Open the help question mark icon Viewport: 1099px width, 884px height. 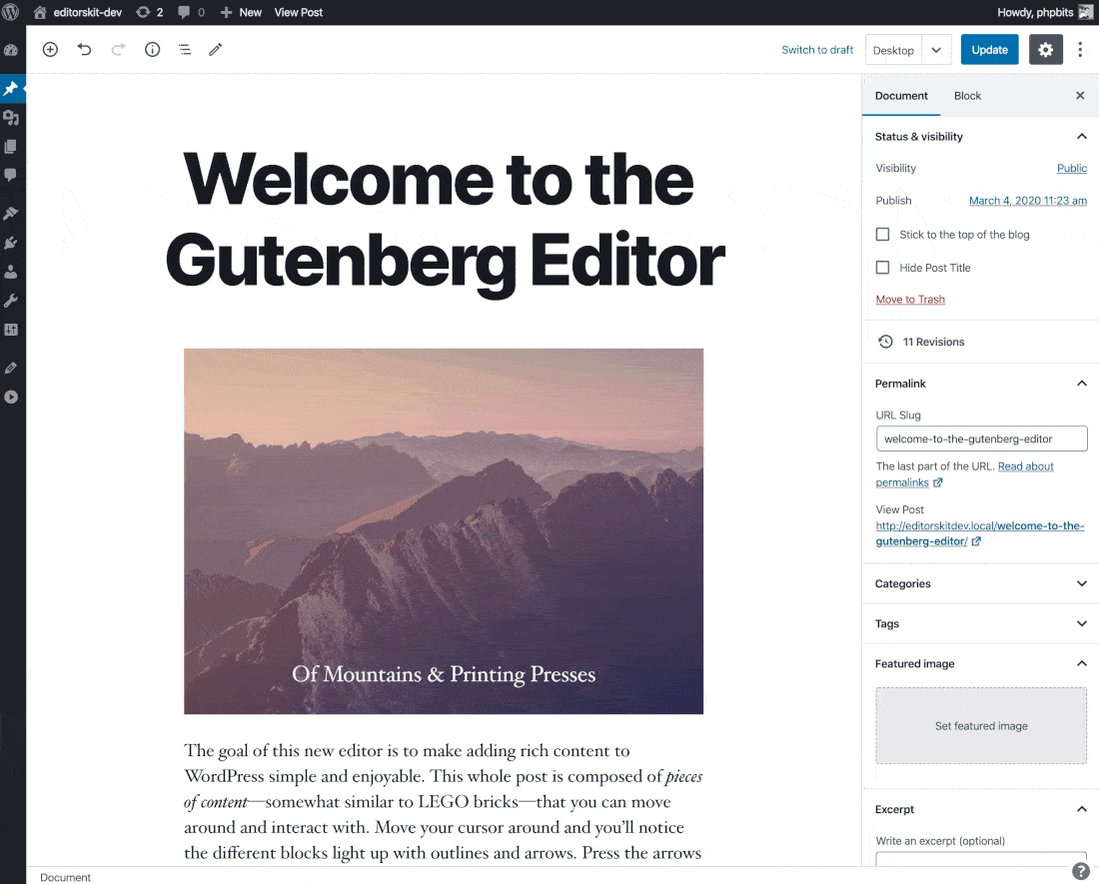click(x=1081, y=871)
